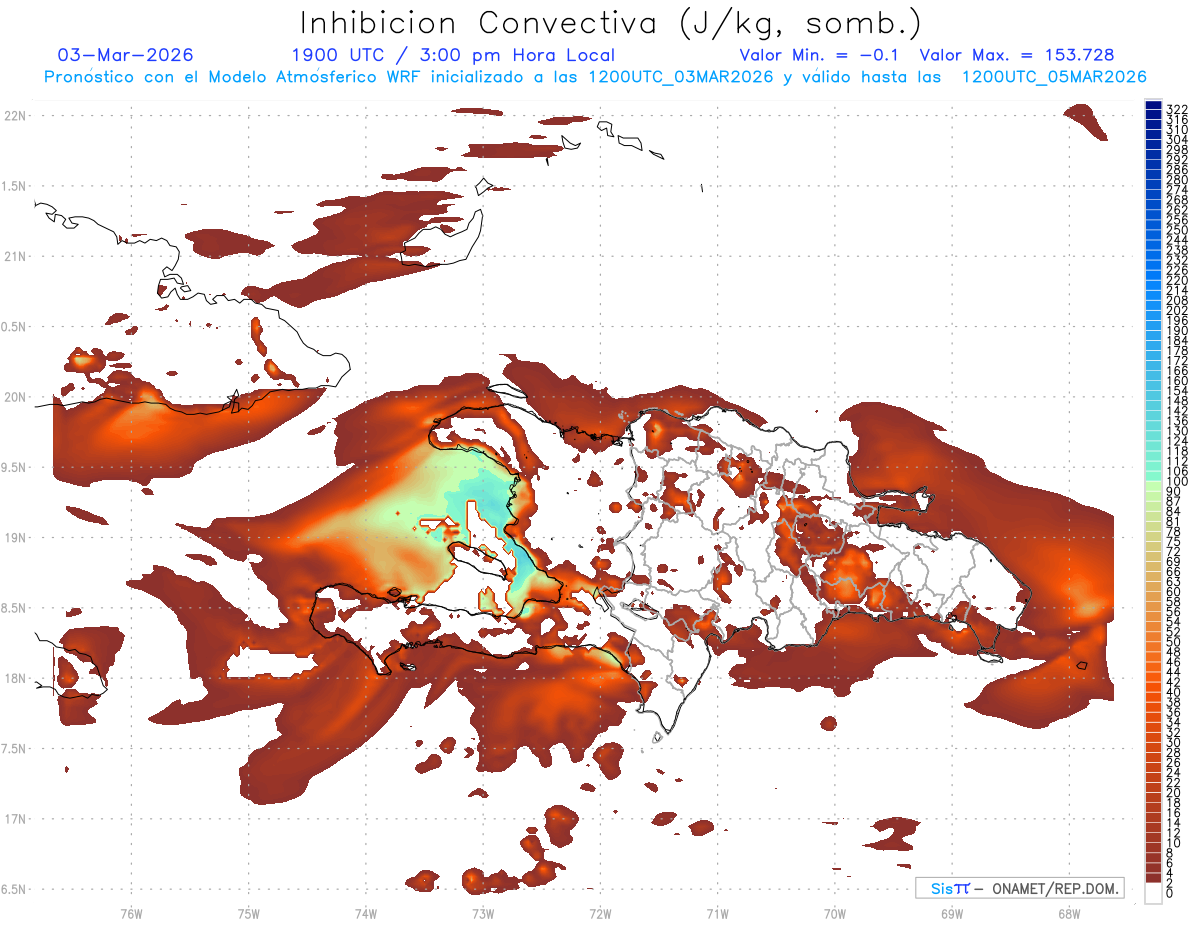Click the '9.5N' latitude label
This screenshot has width=1200, height=927.
15,467
